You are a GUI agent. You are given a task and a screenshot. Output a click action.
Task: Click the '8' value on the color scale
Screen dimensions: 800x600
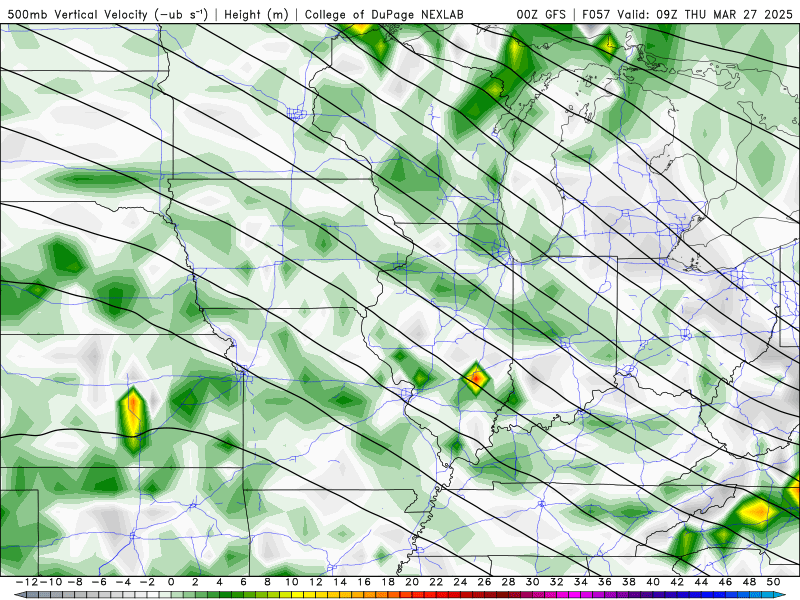click(x=267, y=582)
